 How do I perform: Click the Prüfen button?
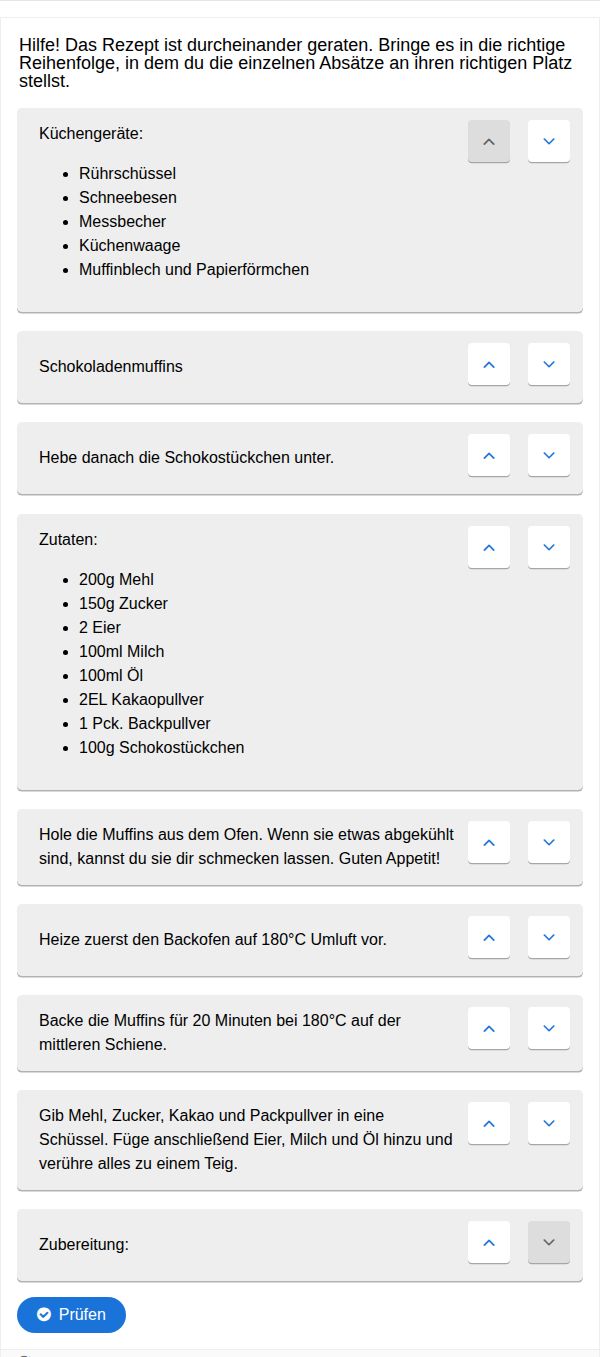[71, 1314]
